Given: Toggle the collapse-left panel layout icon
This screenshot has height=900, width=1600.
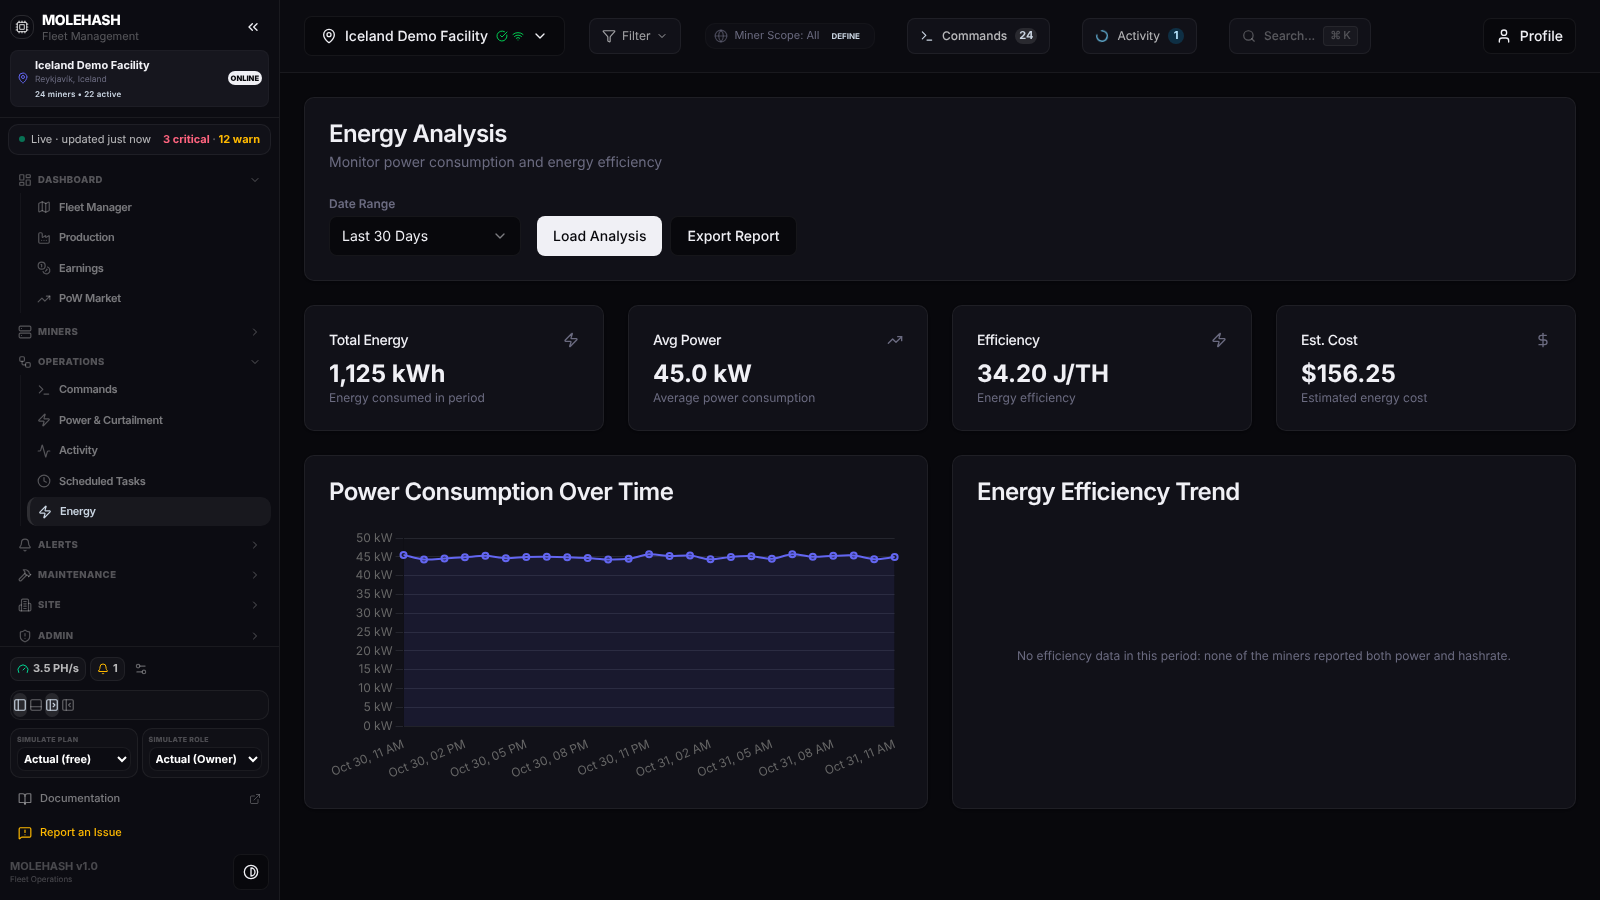Looking at the screenshot, I should pos(68,705).
